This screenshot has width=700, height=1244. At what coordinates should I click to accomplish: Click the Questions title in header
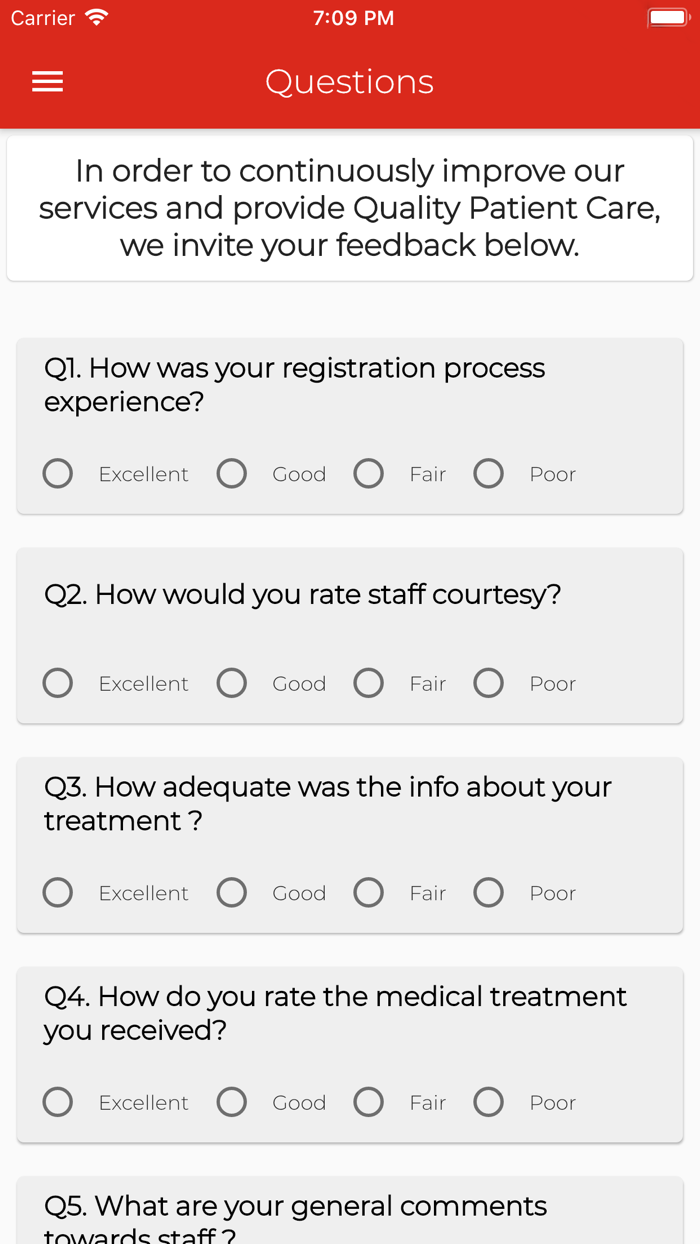click(x=349, y=81)
